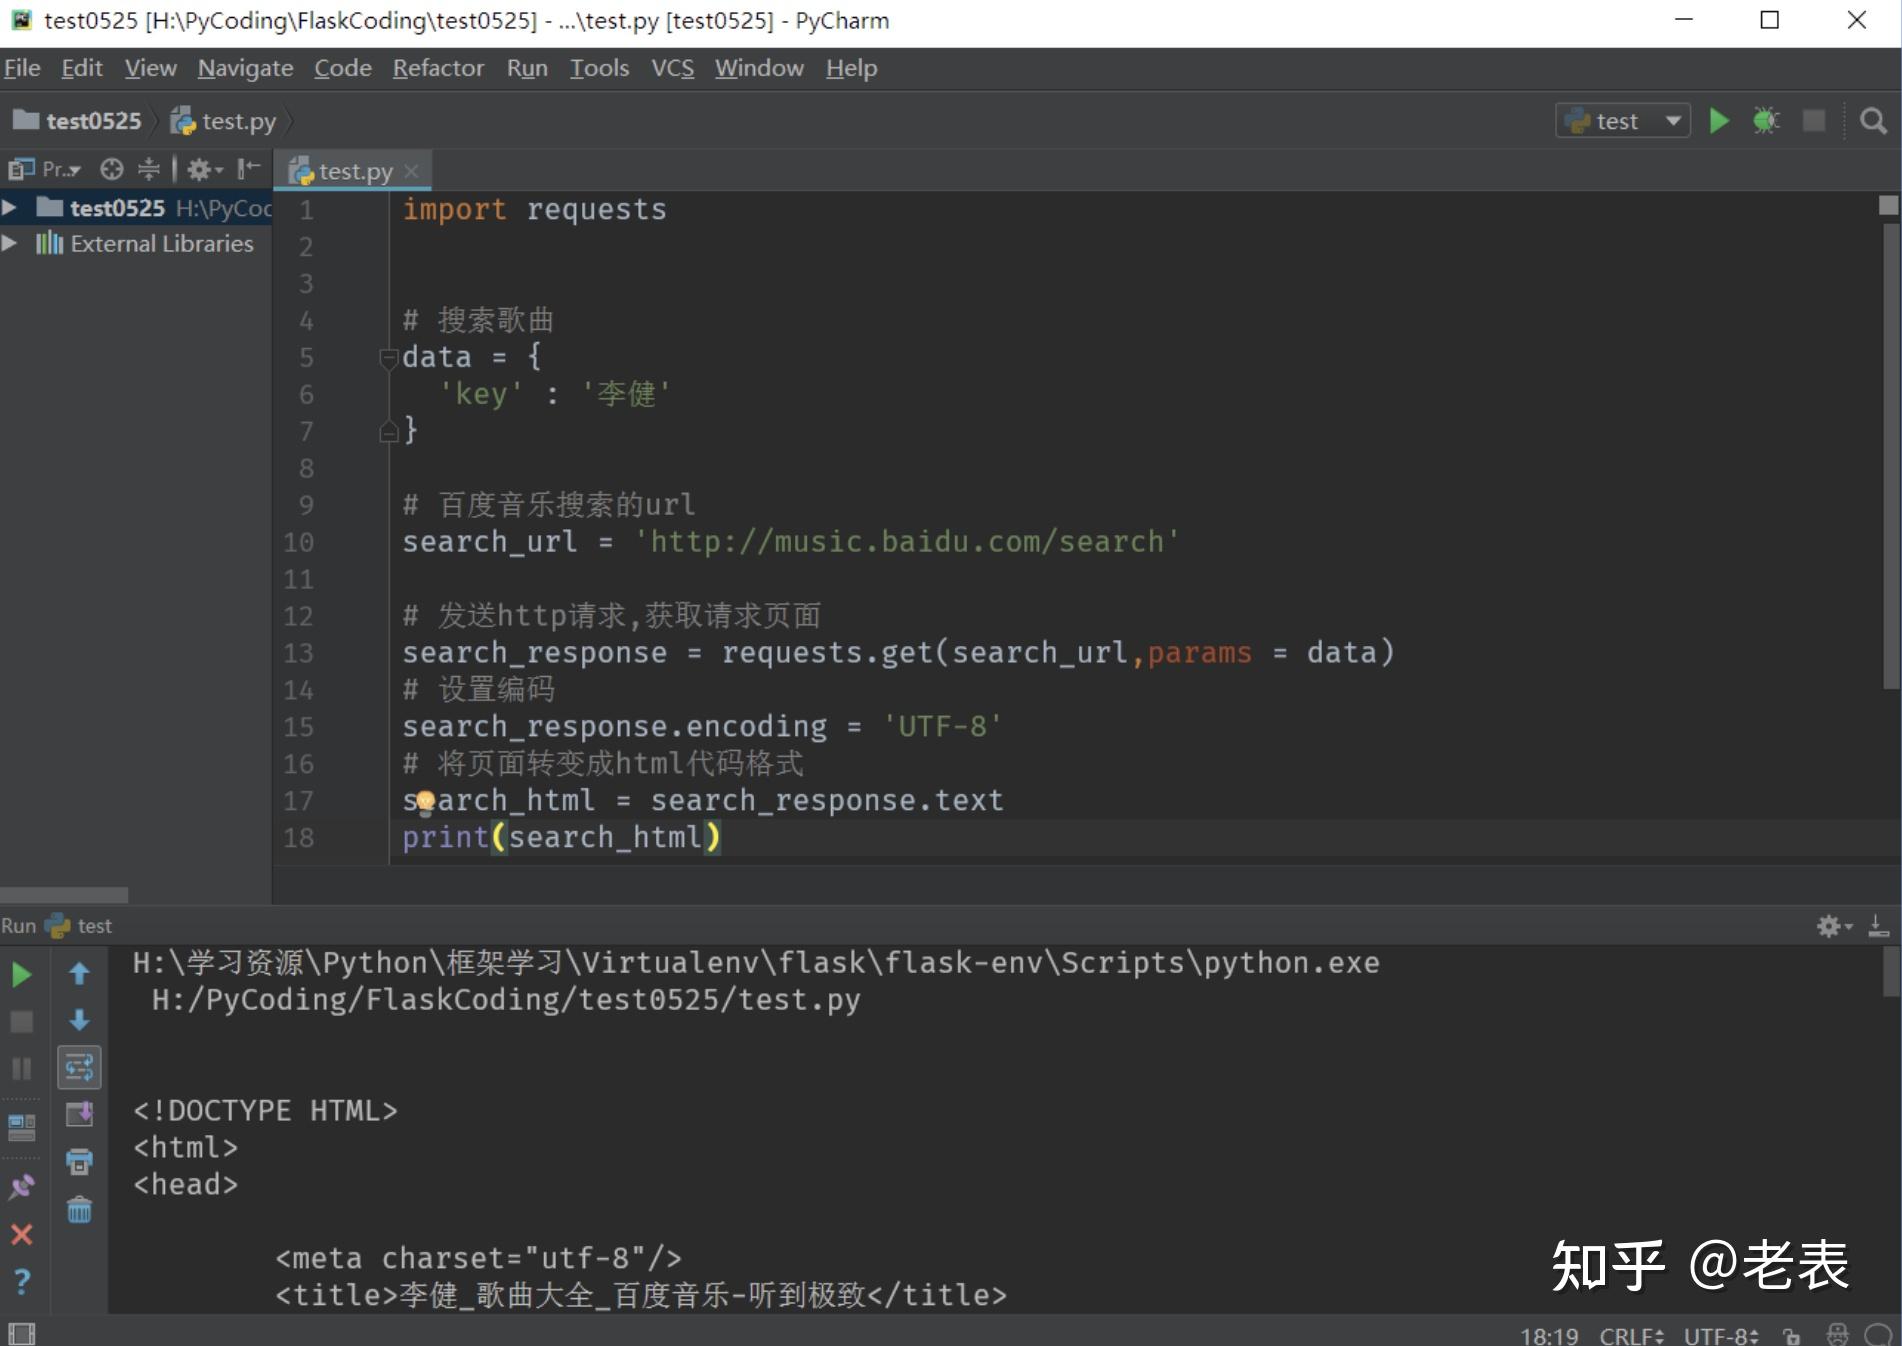Viewport: 1902px width, 1346px height.
Task: Click the scroll-from-source target icon in Project panel
Action: tap(112, 169)
